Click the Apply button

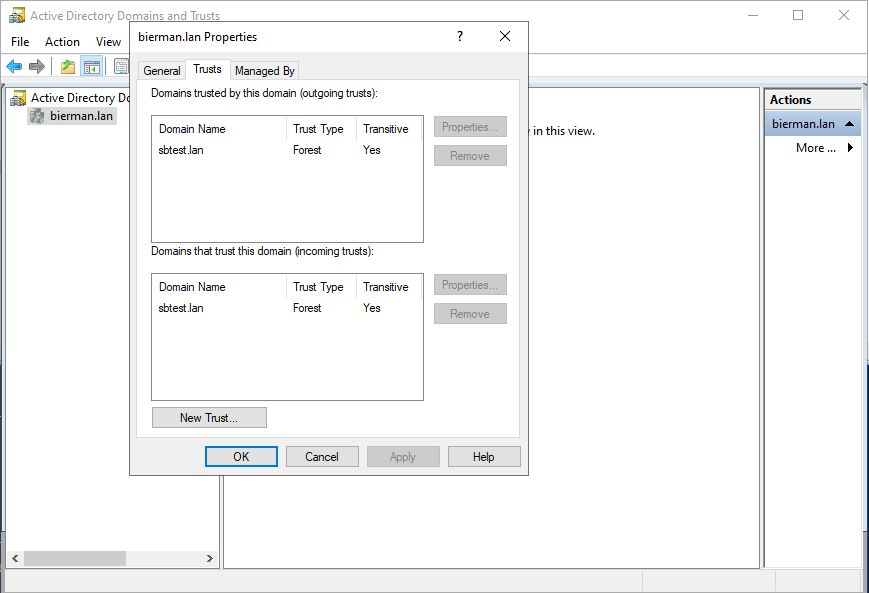pos(403,457)
